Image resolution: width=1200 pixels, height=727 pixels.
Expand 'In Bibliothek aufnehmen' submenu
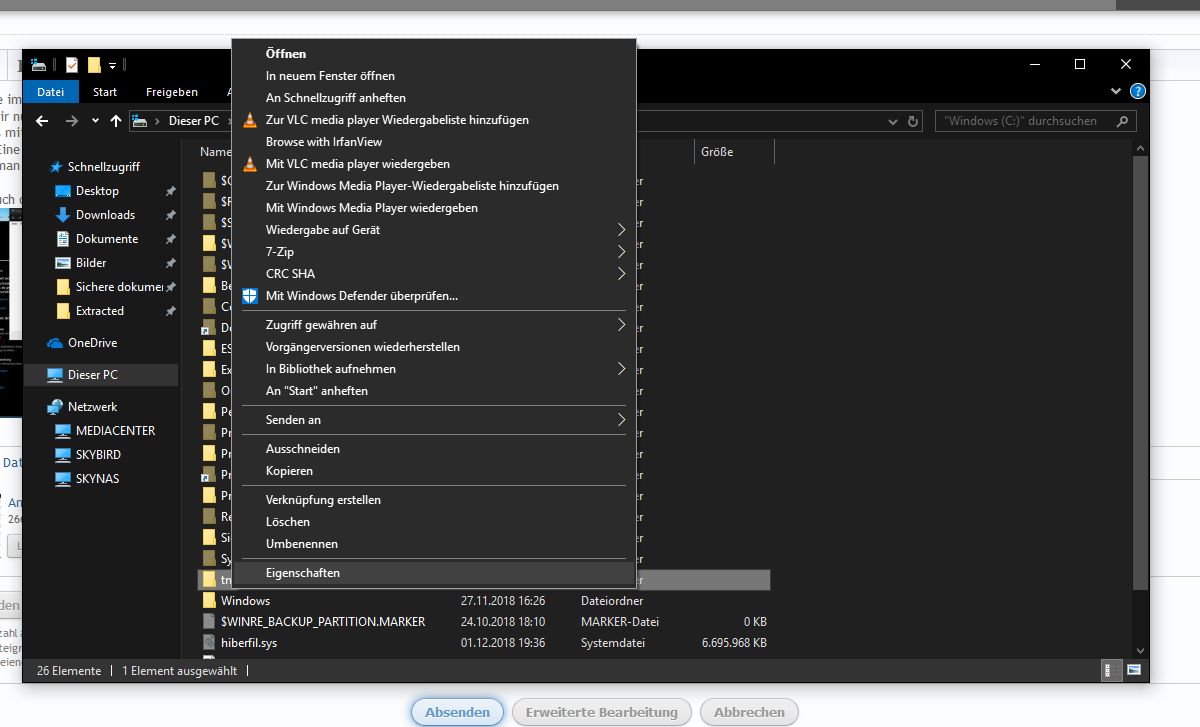tap(433, 369)
